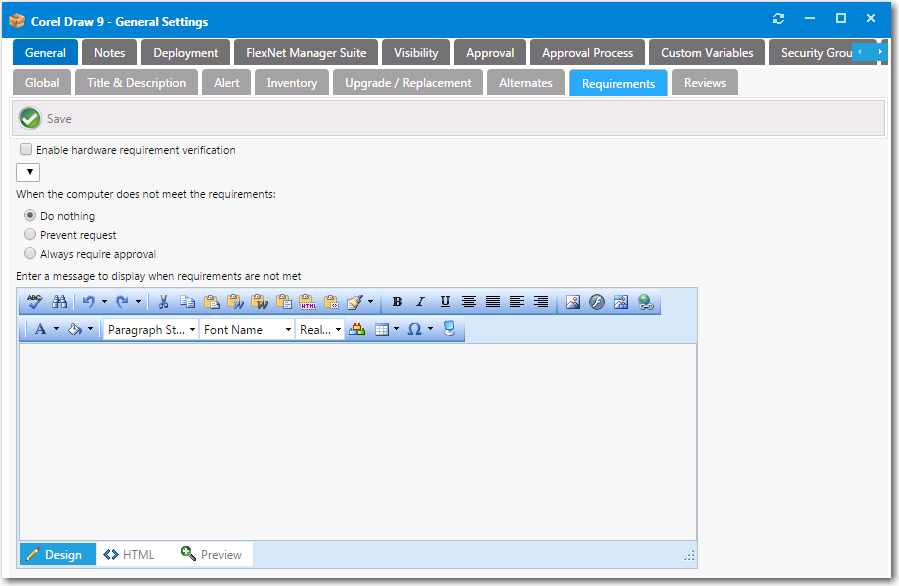Apply bold formatting to the message text
The width and height of the screenshot is (899, 586).
coord(396,302)
